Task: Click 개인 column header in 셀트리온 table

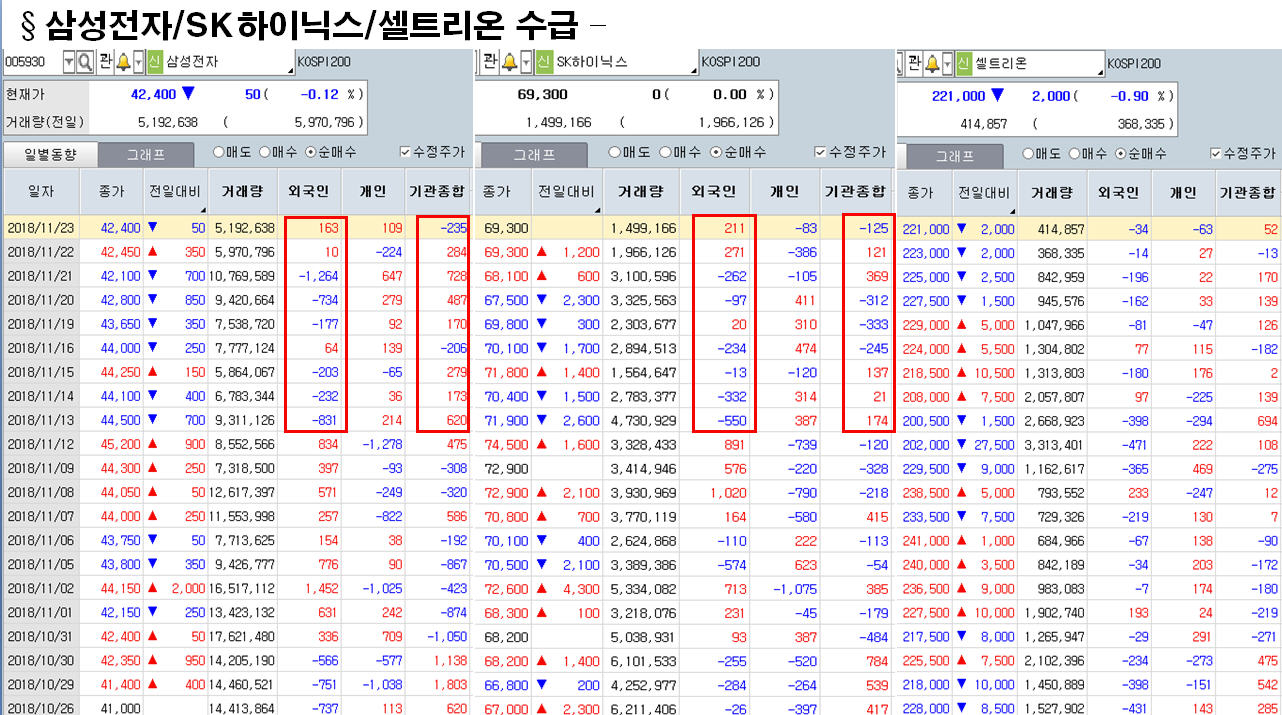Action: (x=1182, y=192)
